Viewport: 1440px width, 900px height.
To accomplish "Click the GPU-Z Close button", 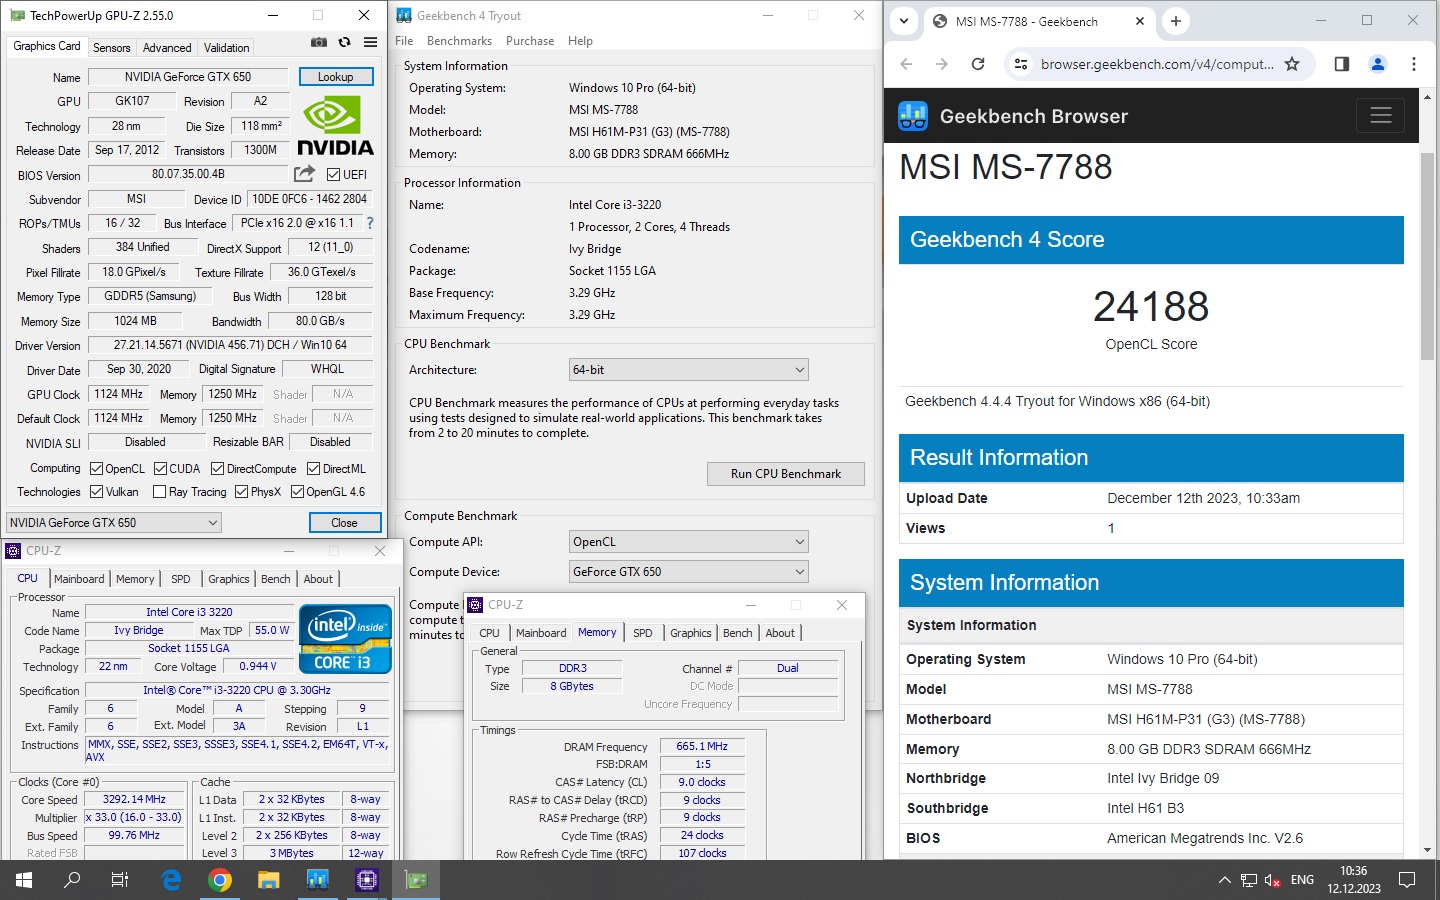I will (x=344, y=522).
